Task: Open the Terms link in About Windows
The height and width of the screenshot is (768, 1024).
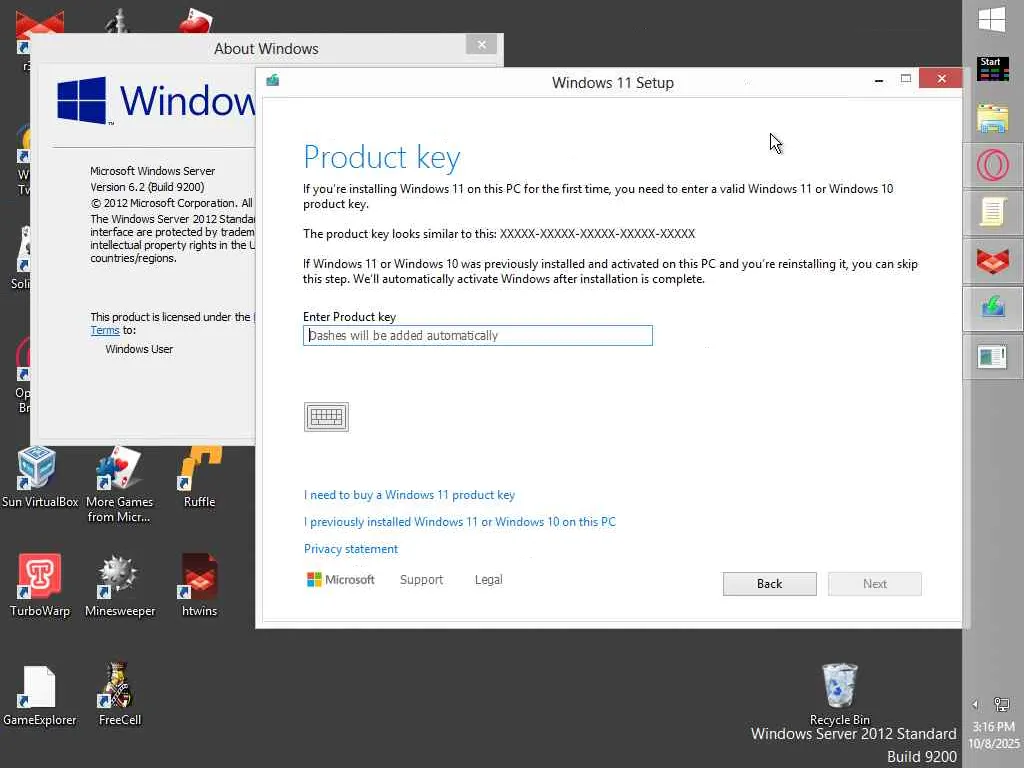Action: click(105, 330)
